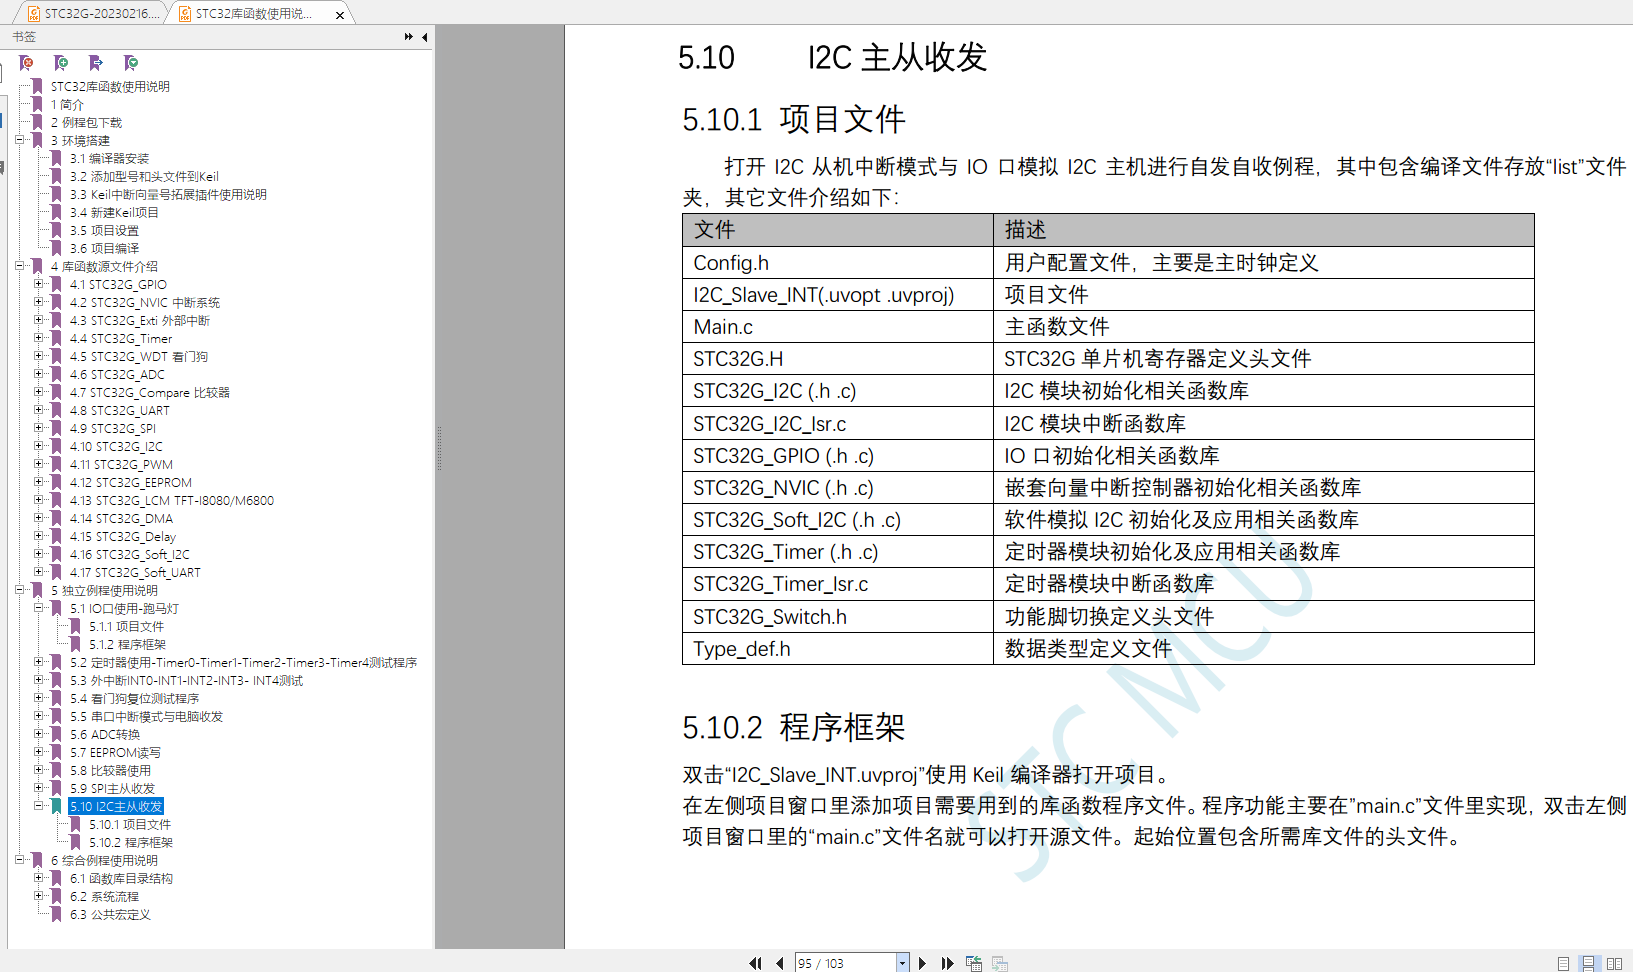Image resolution: width=1633 pixels, height=972 pixels.
Task: Open bookmark 6.3 公共宏定义
Action: click(110, 915)
